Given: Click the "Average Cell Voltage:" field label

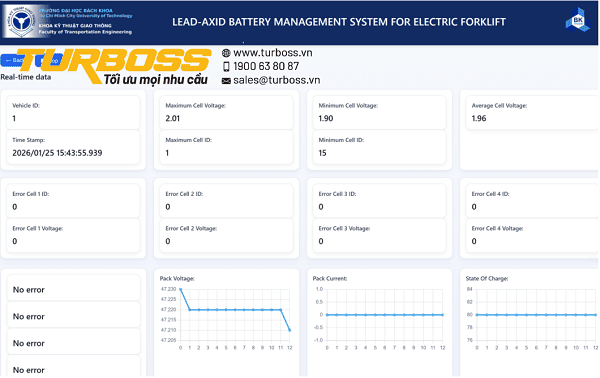Looking at the screenshot, I should coord(499,106).
